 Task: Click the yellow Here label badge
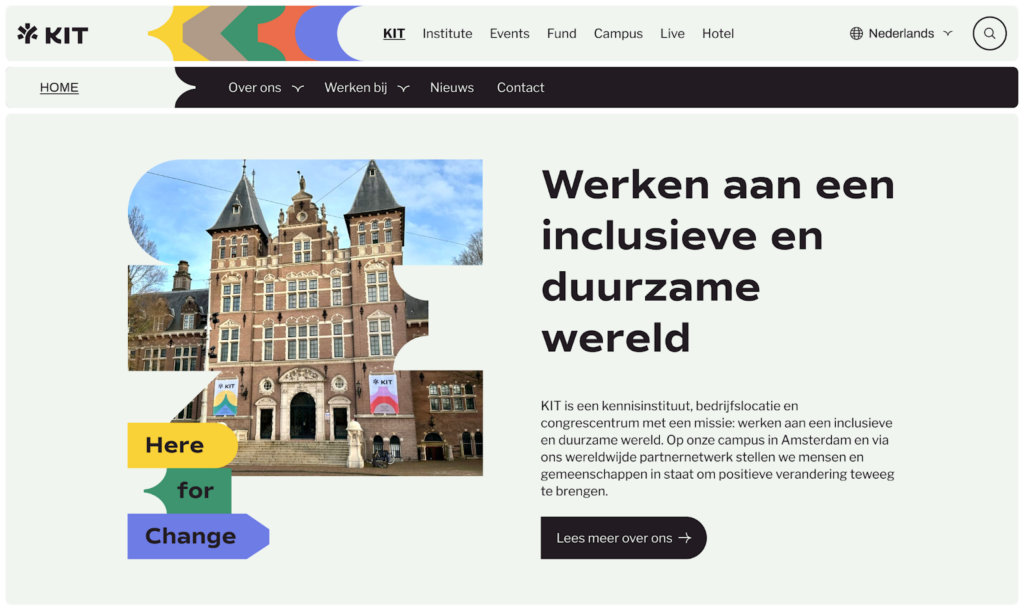pos(175,445)
